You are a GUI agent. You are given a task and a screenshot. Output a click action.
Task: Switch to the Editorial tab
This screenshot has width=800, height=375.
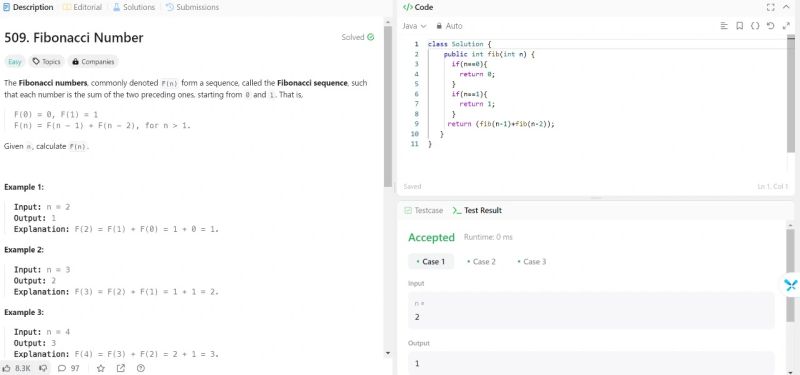coord(82,7)
